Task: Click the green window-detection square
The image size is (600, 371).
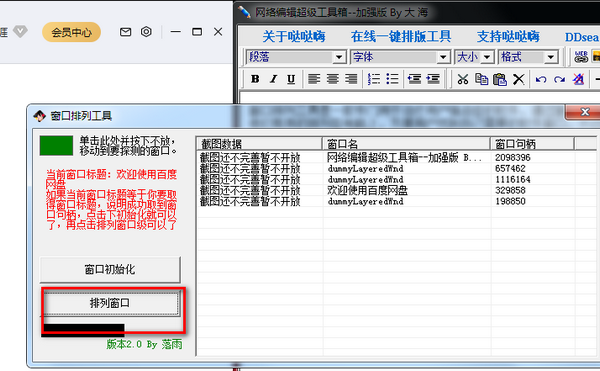Action: [56, 145]
